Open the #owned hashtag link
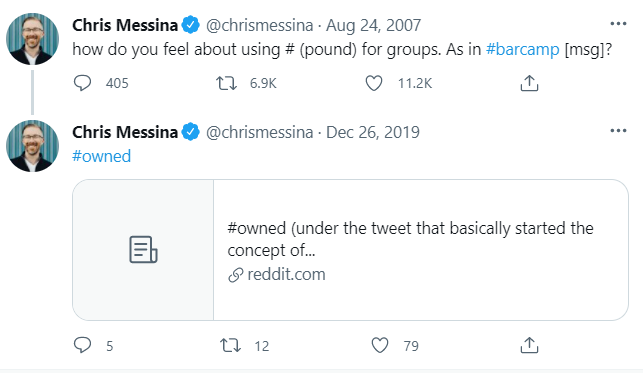Image resolution: width=643 pixels, height=373 pixels. [x=101, y=156]
